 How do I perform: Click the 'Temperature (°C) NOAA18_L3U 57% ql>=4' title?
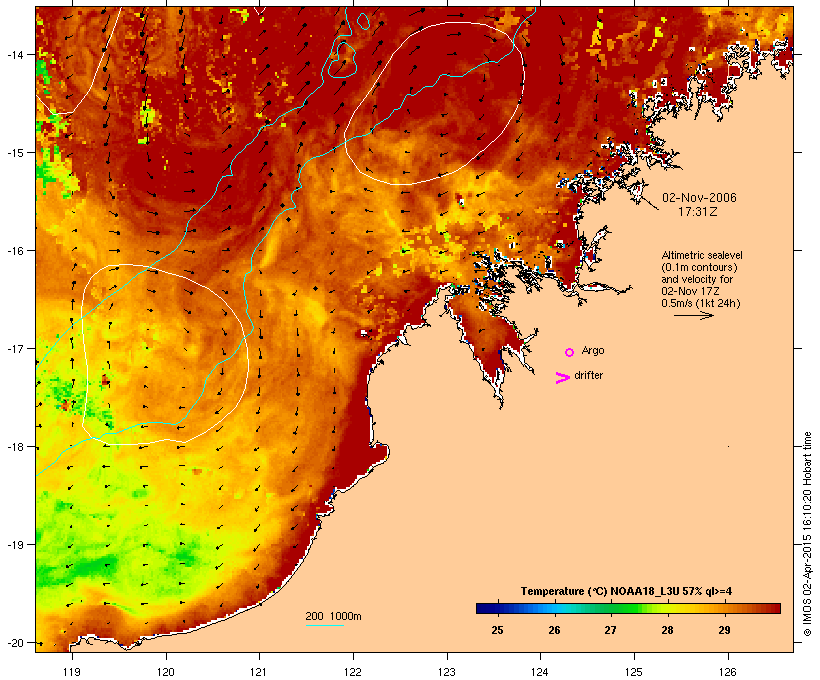coord(626,591)
